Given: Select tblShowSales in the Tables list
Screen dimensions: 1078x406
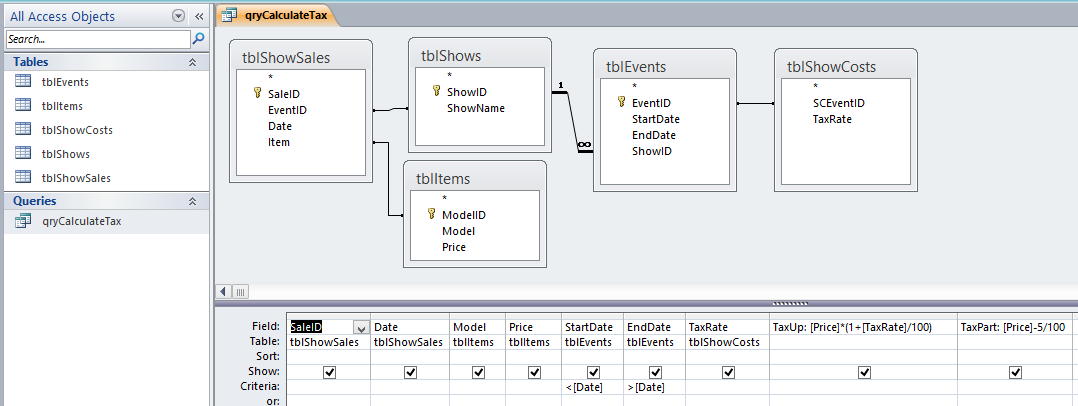Looking at the screenshot, I should click(76, 178).
